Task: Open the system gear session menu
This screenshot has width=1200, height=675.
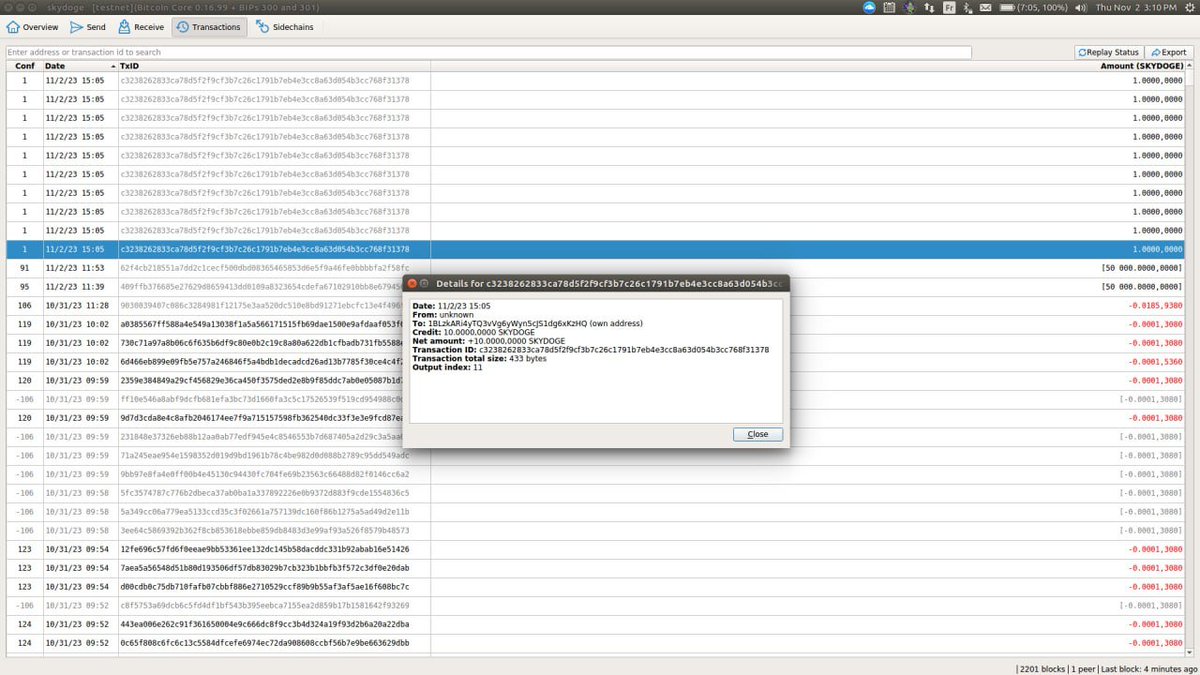Action: [x=1188, y=7]
